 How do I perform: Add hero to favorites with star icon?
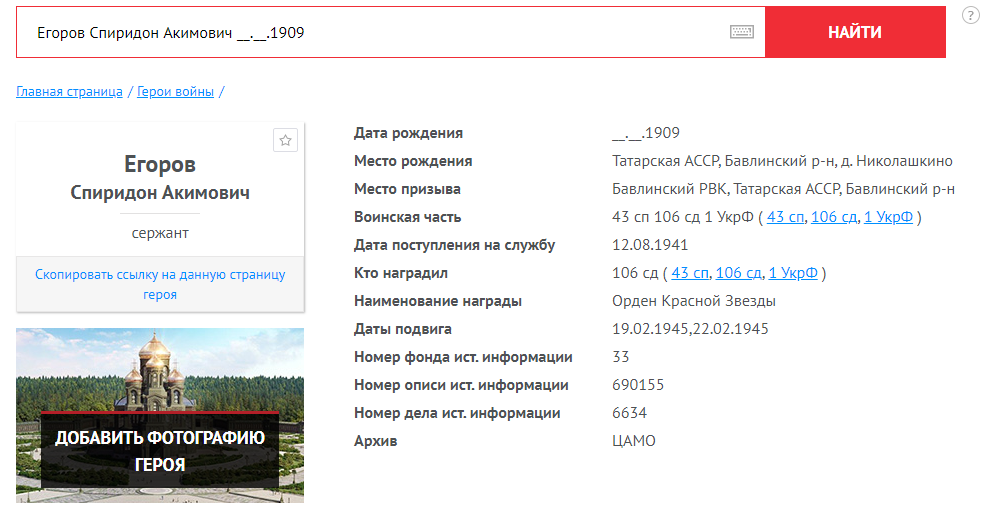pyautogui.click(x=285, y=140)
